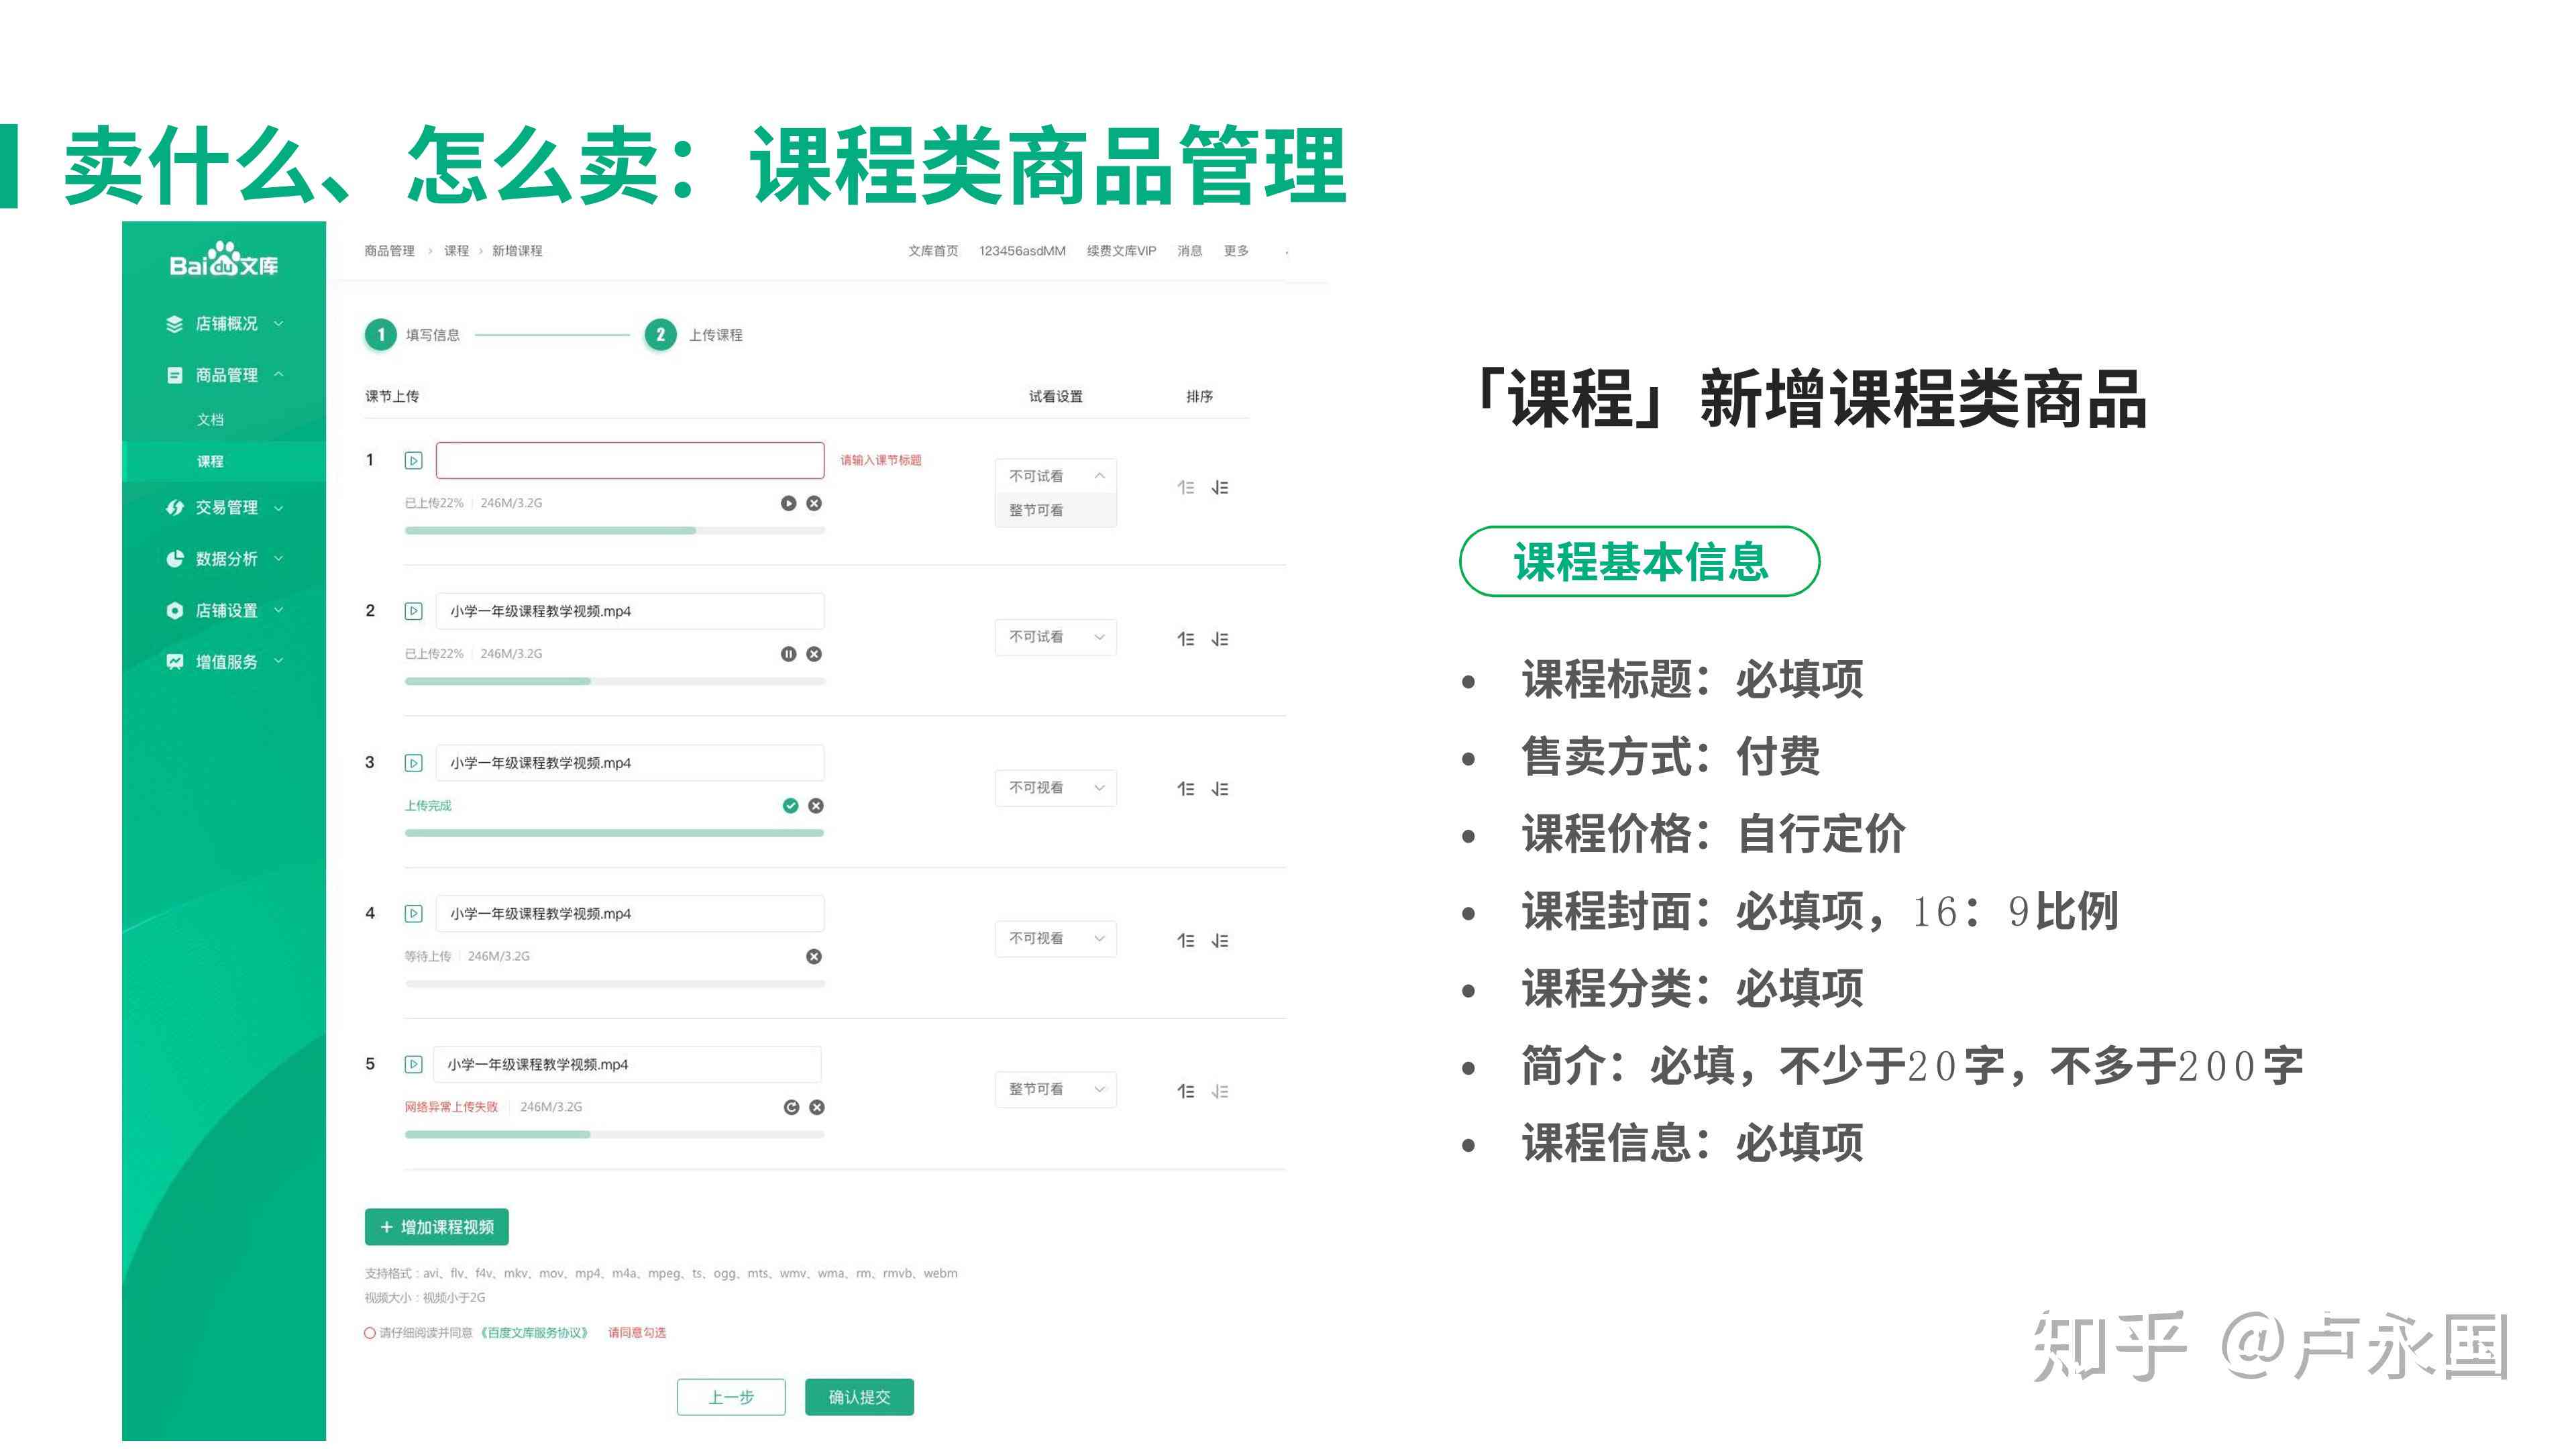Tick the 百度文库服务协议 agreement radio button
2576x1449 pixels.
click(x=370, y=1333)
